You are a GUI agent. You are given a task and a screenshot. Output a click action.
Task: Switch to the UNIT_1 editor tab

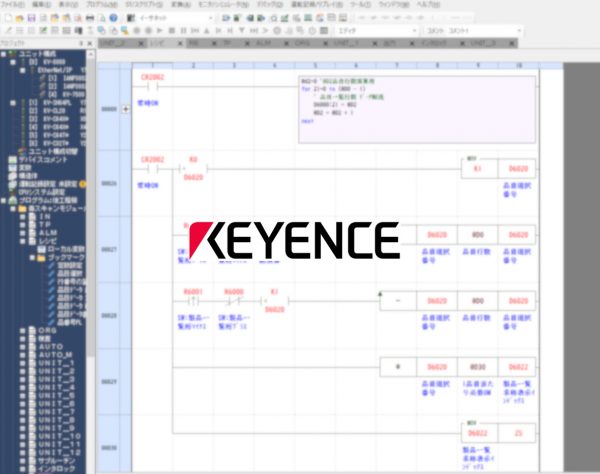click(346, 44)
